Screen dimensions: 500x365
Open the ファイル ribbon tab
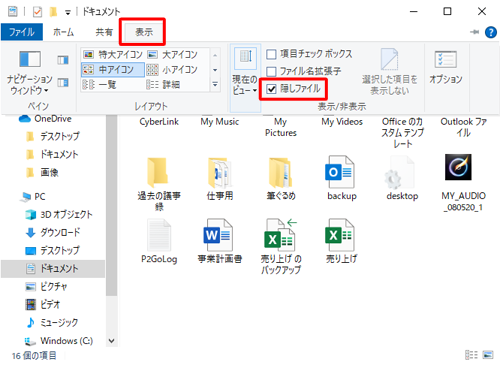[x=22, y=32]
